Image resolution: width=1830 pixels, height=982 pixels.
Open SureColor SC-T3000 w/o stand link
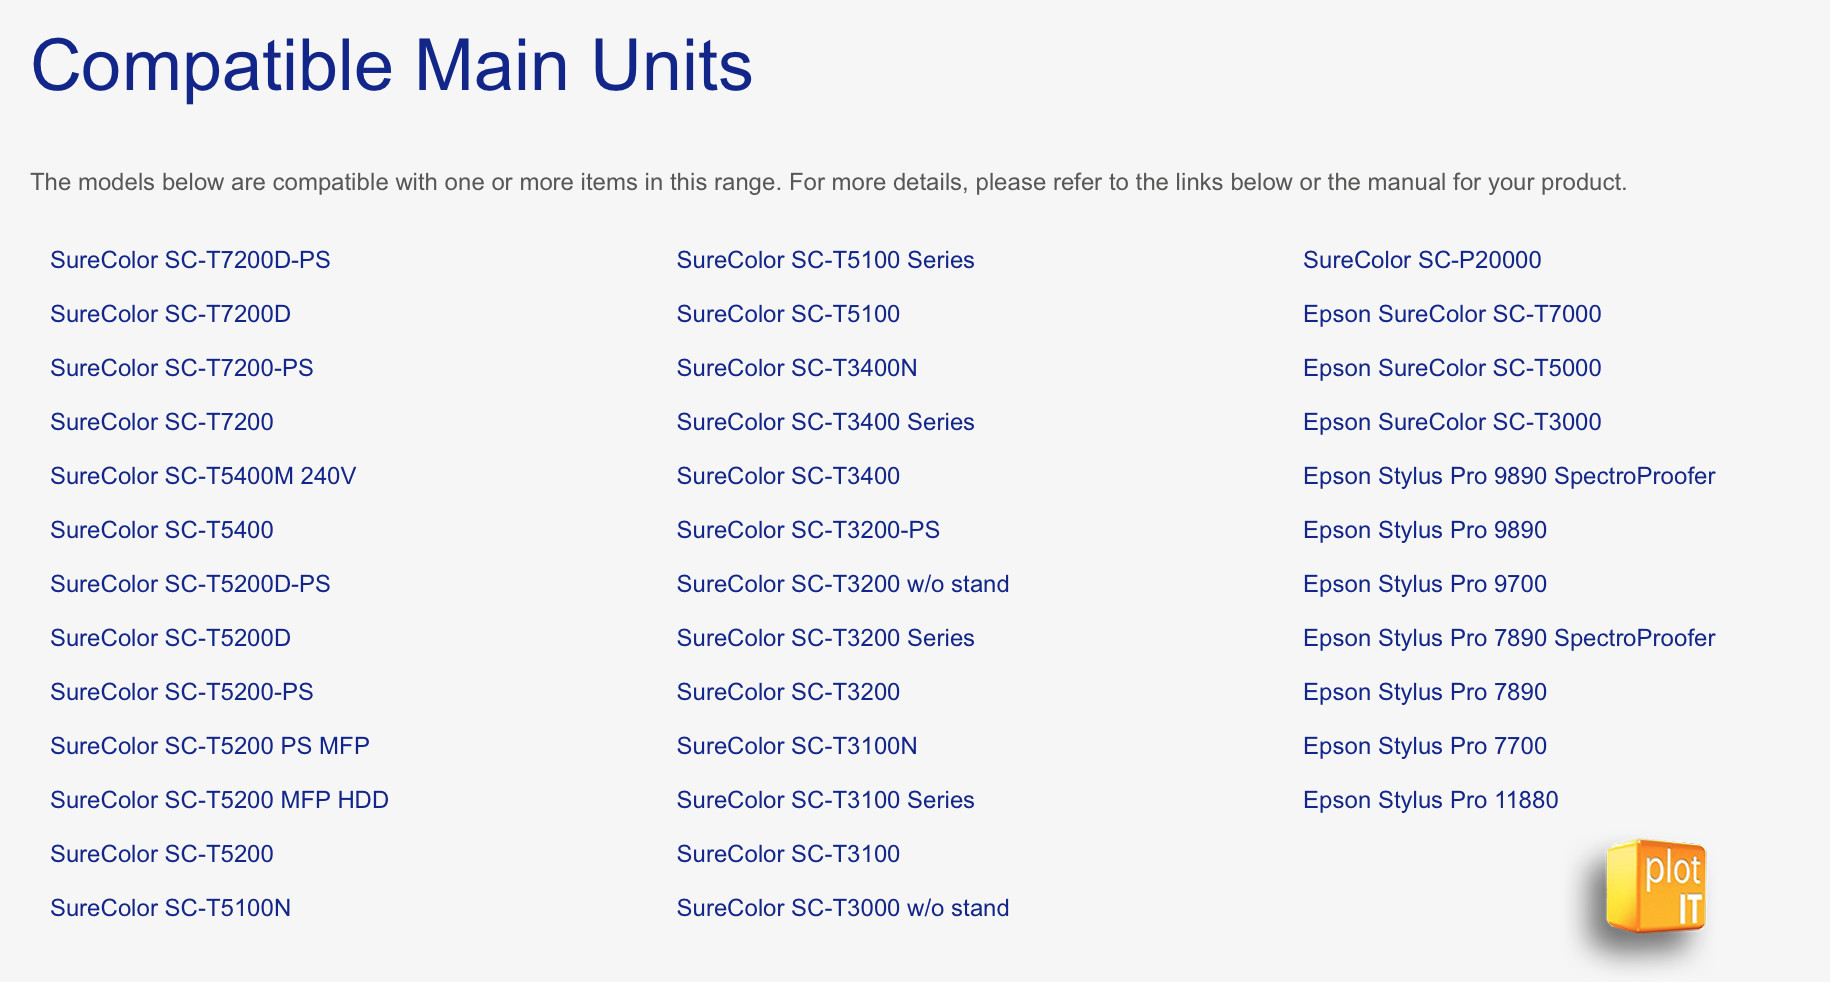(x=843, y=908)
